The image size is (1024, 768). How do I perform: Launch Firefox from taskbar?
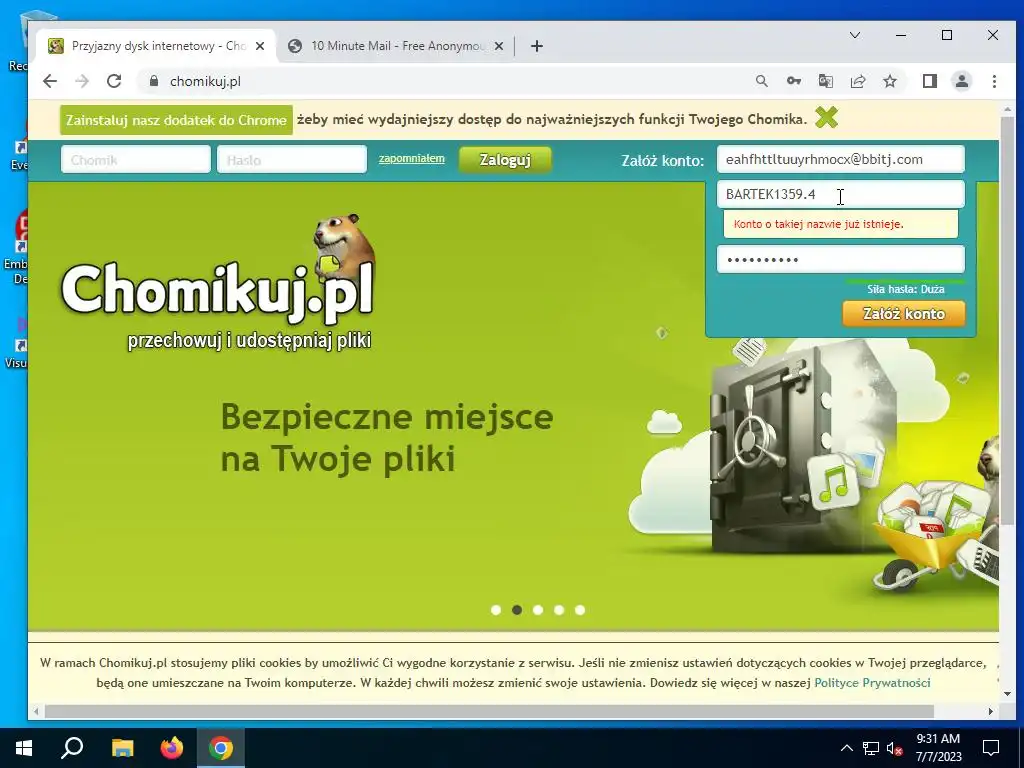(172, 748)
